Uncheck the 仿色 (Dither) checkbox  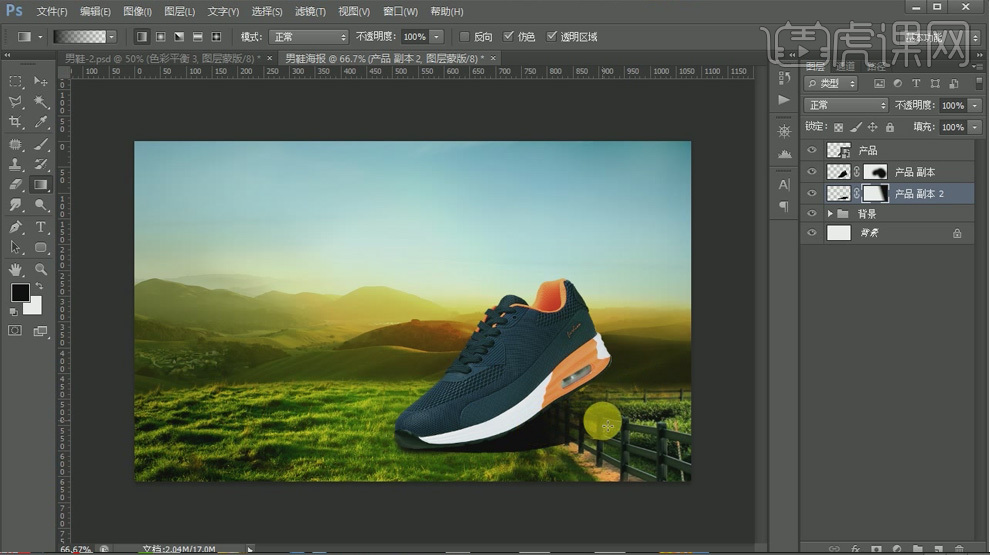click(509, 37)
